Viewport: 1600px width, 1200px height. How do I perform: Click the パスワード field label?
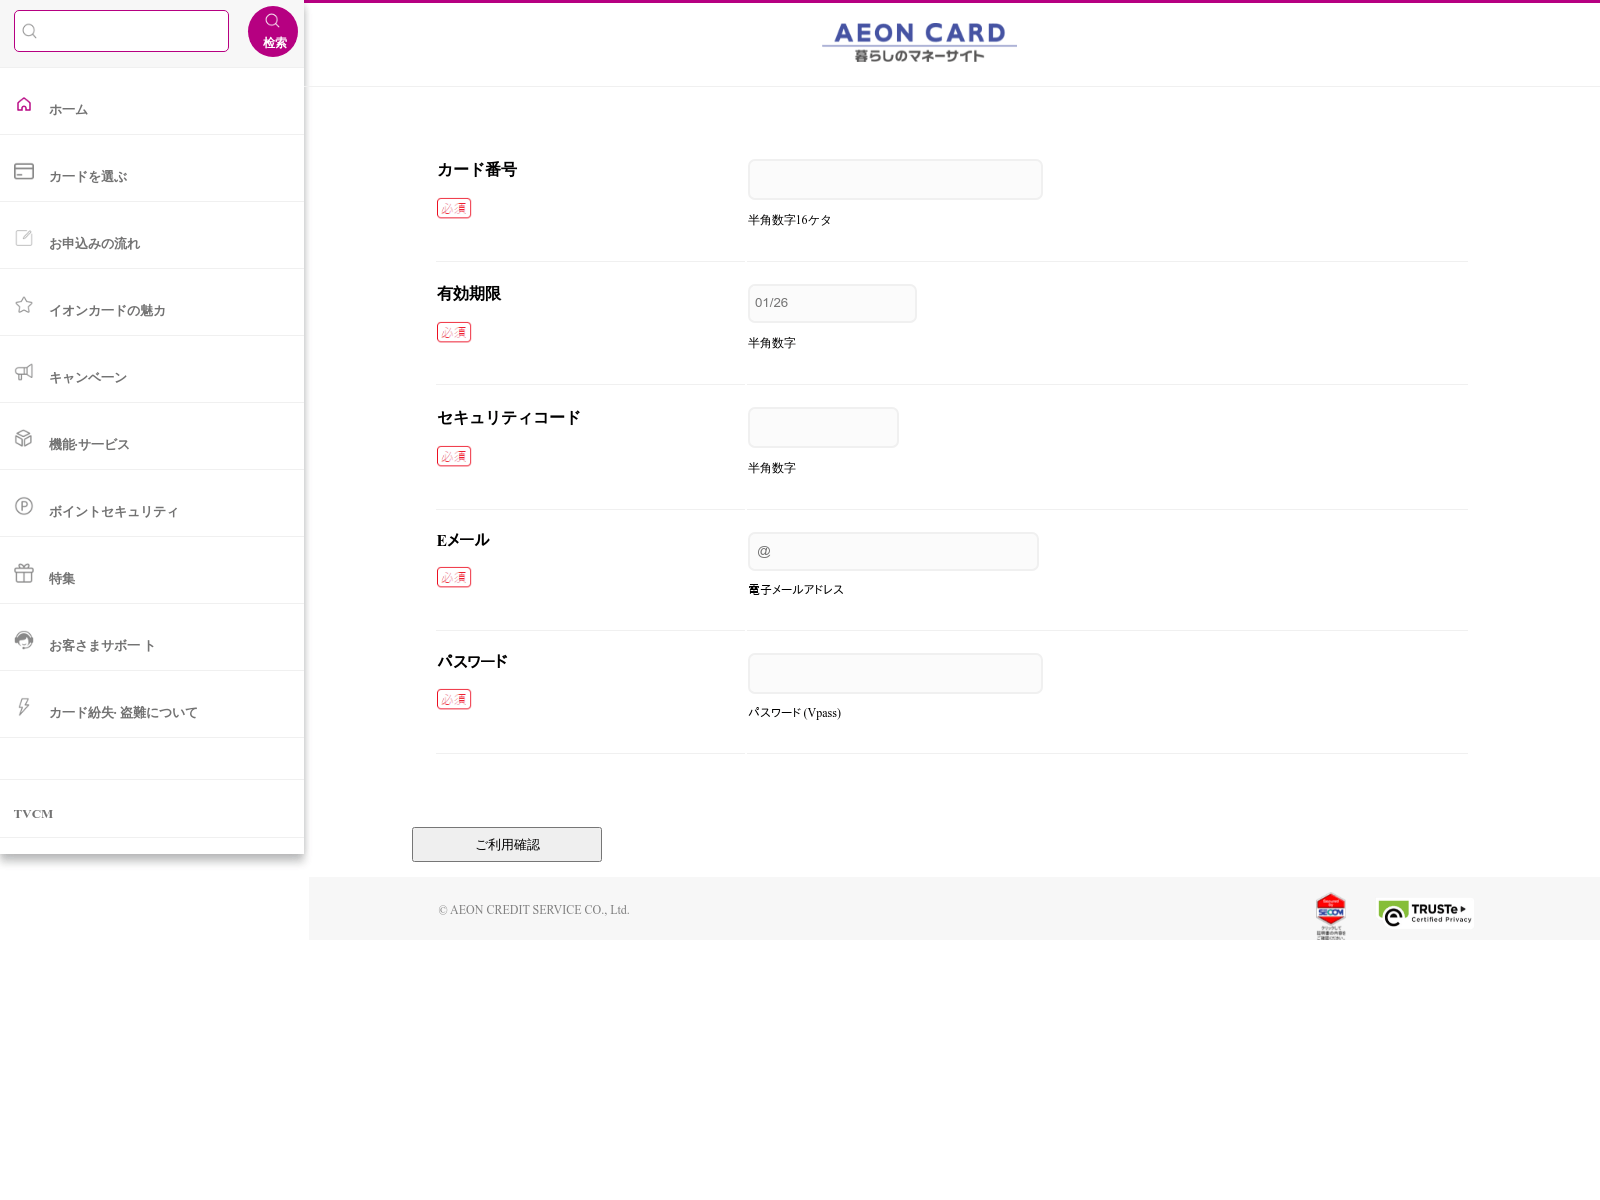click(472, 662)
